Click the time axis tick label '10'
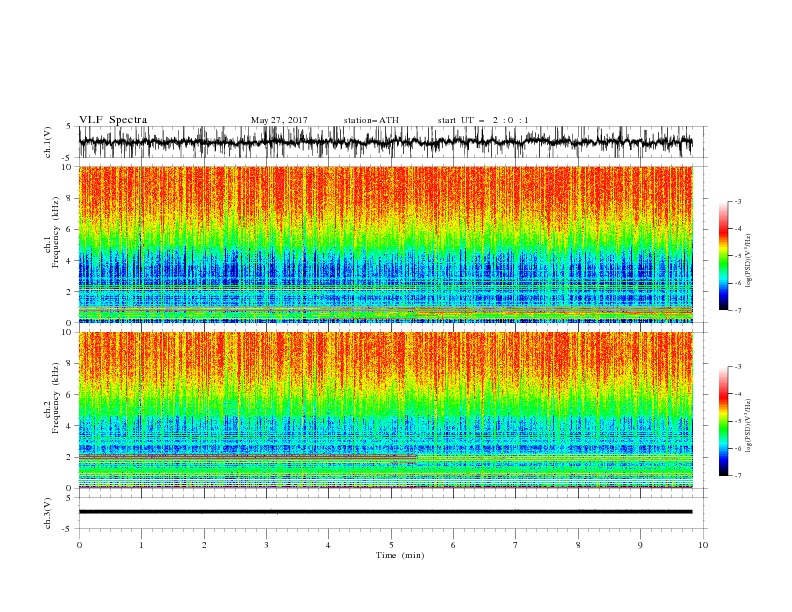 pos(703,545)
